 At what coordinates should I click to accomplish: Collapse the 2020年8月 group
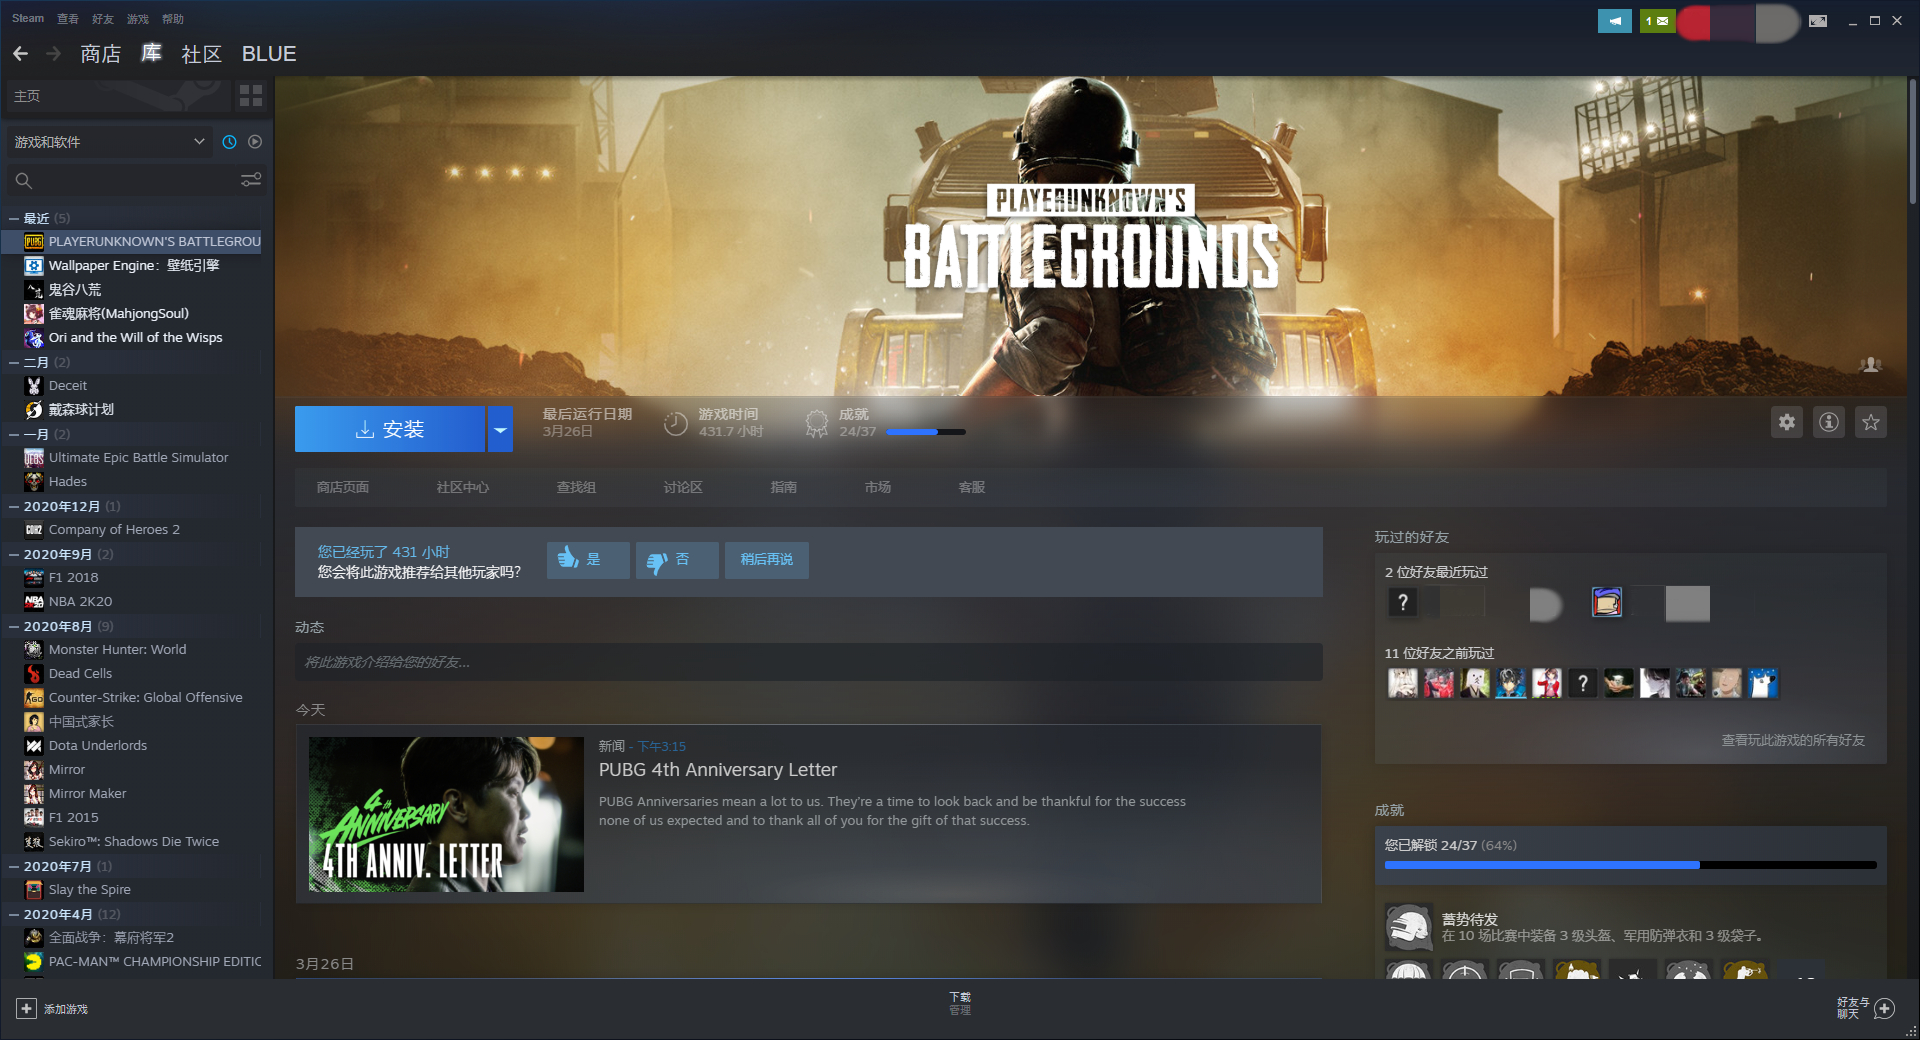click(14, 627)
